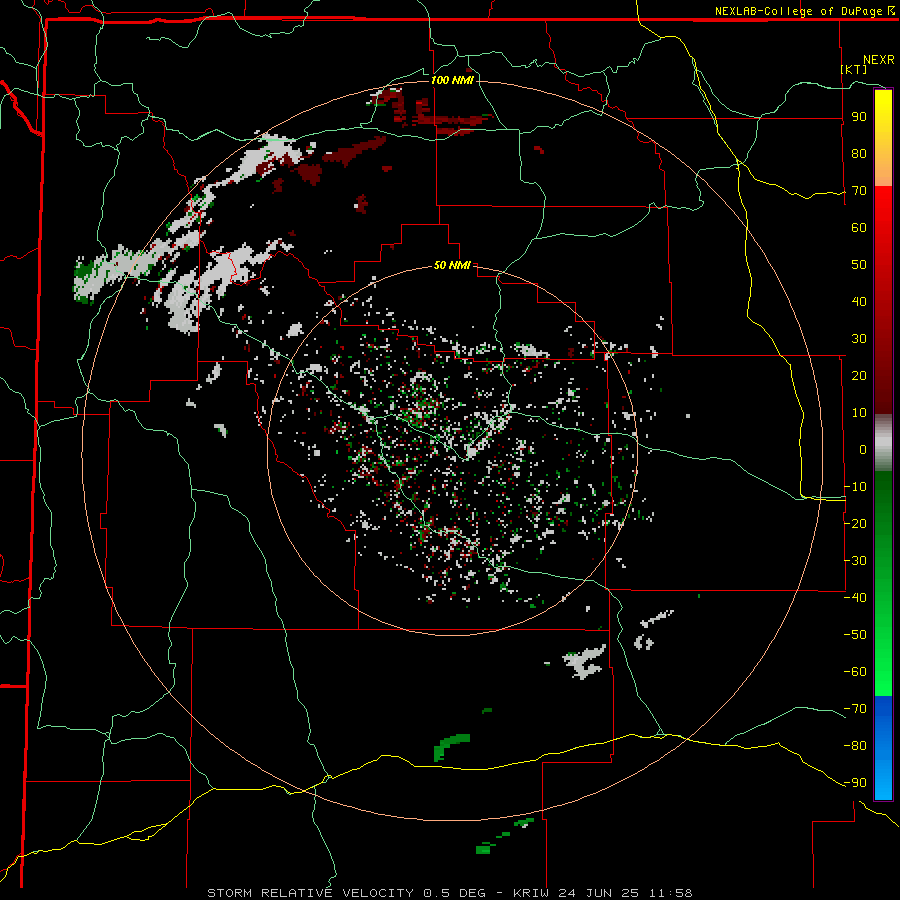Click the -10 value on velocity scale
The image size is (900, 900).
[x=855, y=487]
